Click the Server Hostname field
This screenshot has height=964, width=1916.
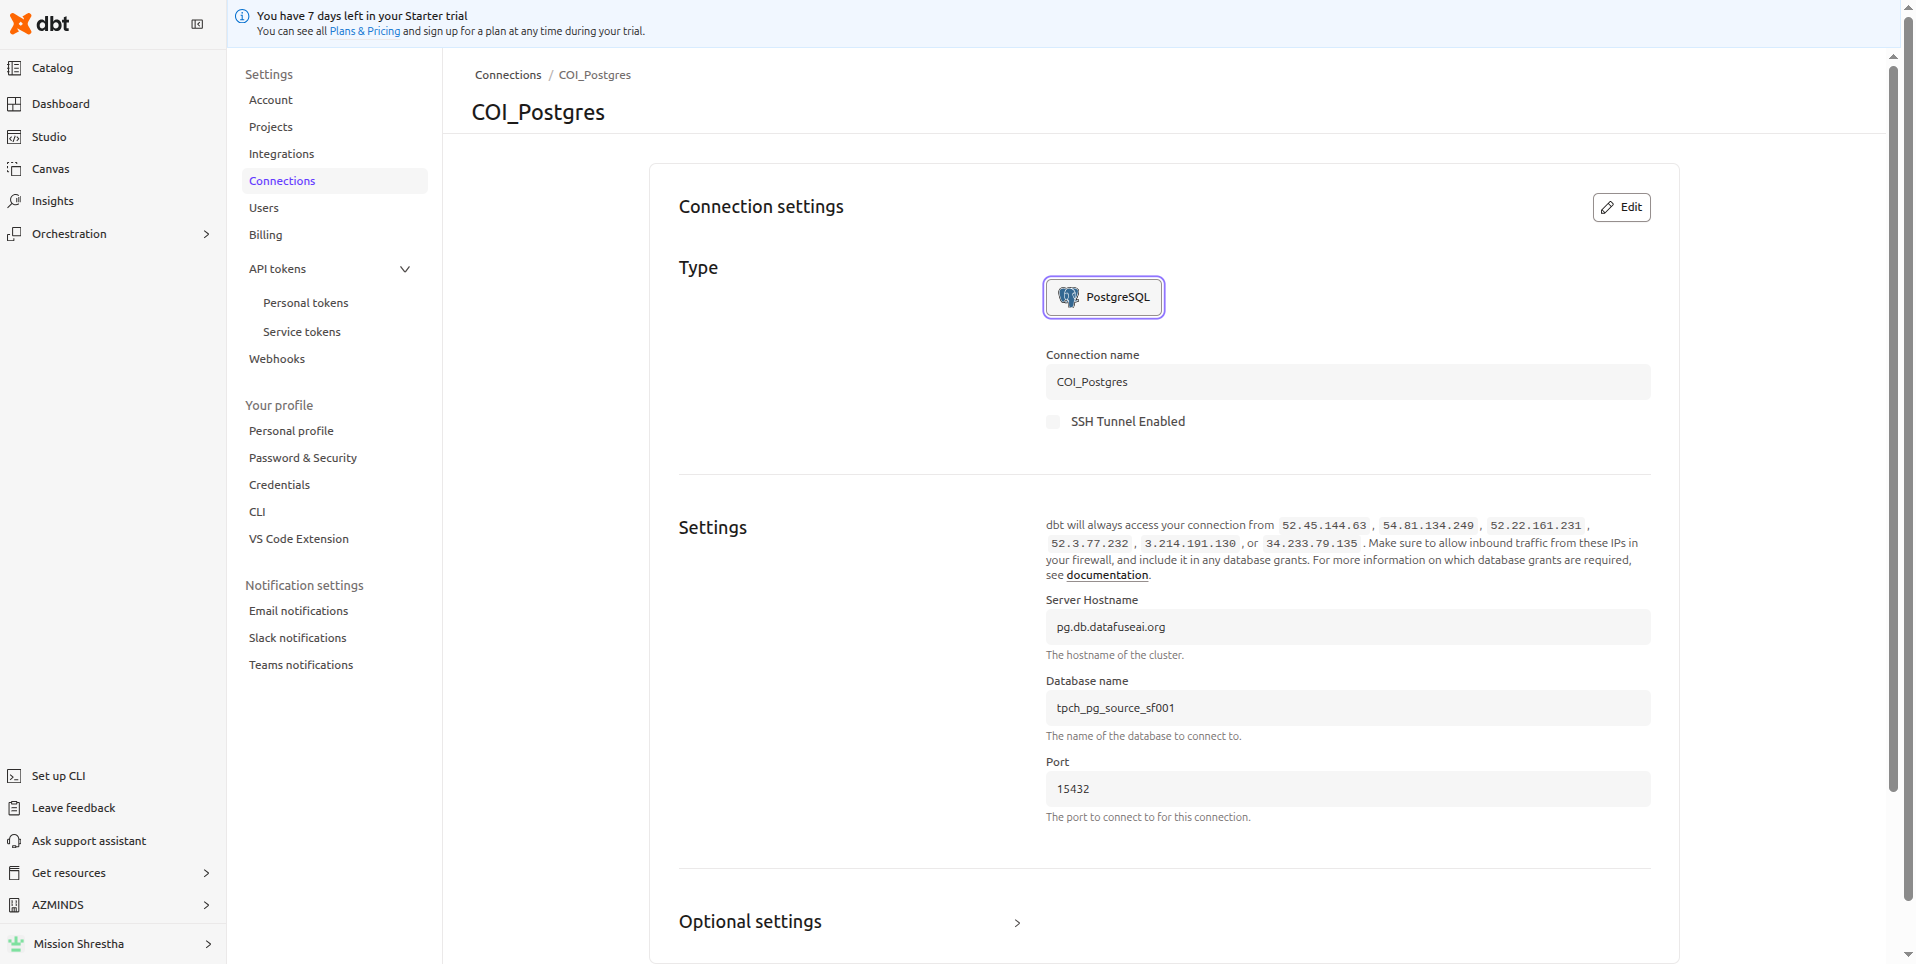pos(1348,627)
